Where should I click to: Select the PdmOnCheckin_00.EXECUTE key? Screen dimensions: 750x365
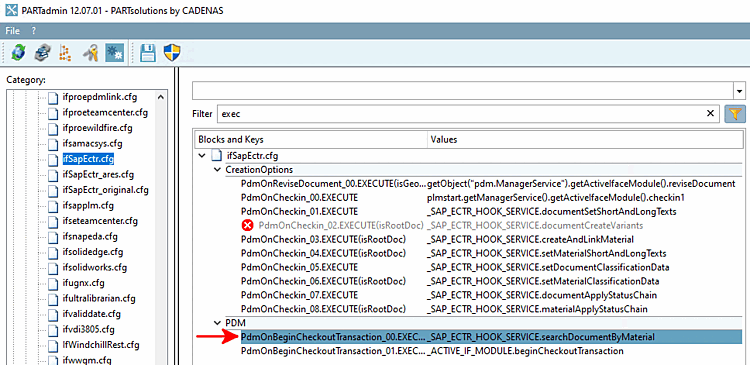[299, 198]
